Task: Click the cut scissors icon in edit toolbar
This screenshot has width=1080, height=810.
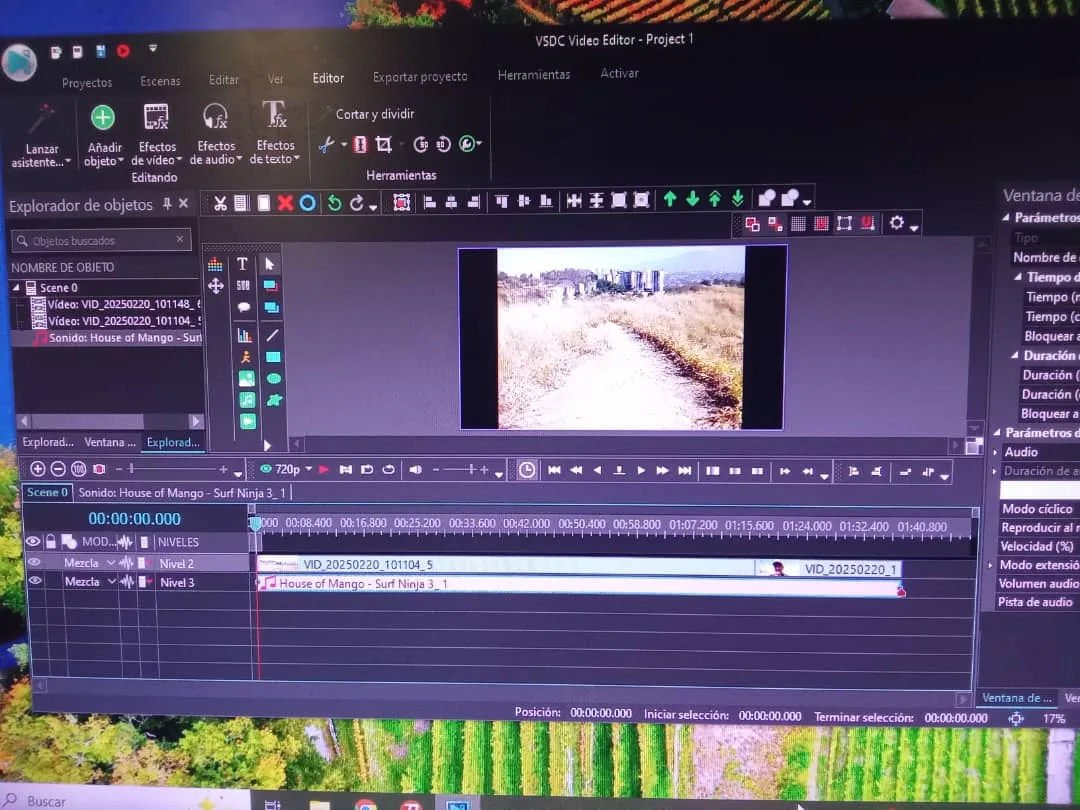Action: click(220, 203)
